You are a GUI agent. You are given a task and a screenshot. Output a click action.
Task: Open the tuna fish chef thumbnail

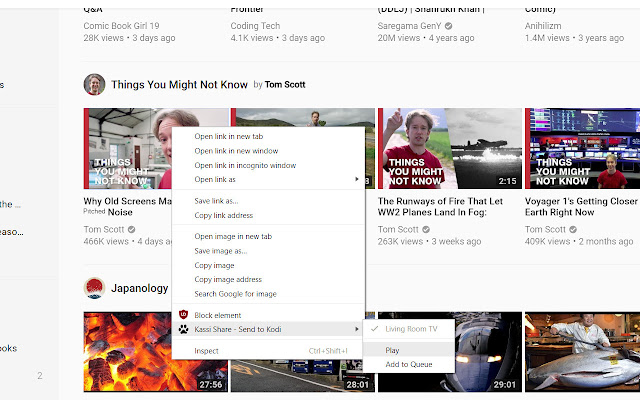point(582,352)
